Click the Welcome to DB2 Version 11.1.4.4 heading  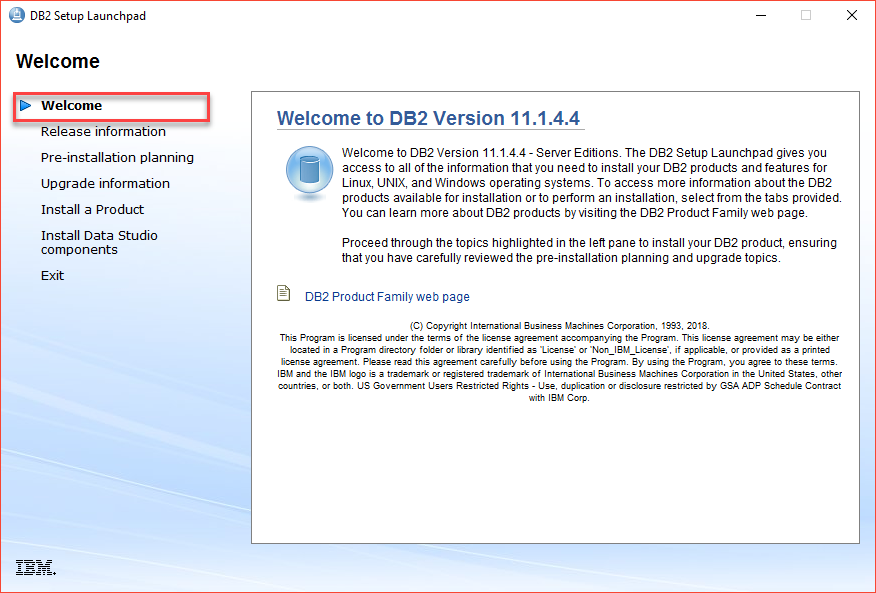point(429,118)
